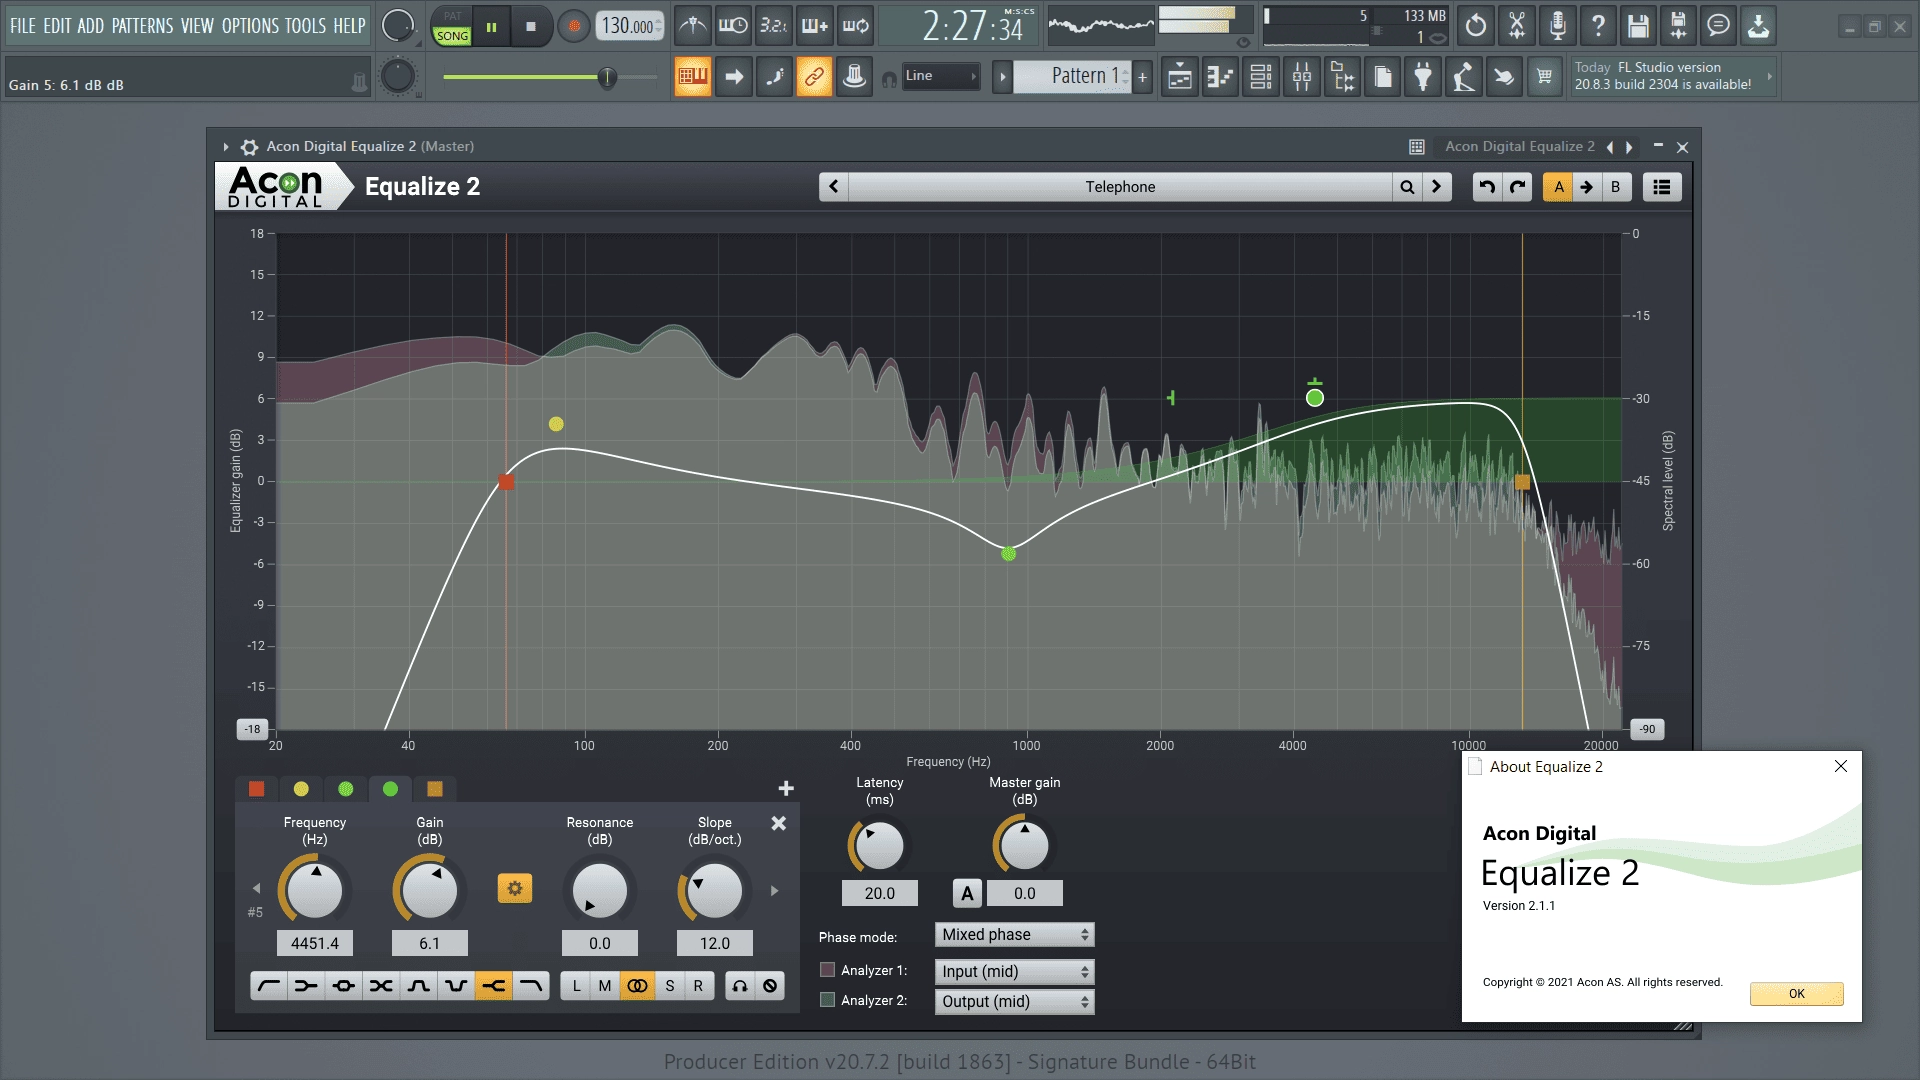Viewport: 1920px width, 1080px height.
Task: Open the preset search magnifier
Action: pos(1407,187)
